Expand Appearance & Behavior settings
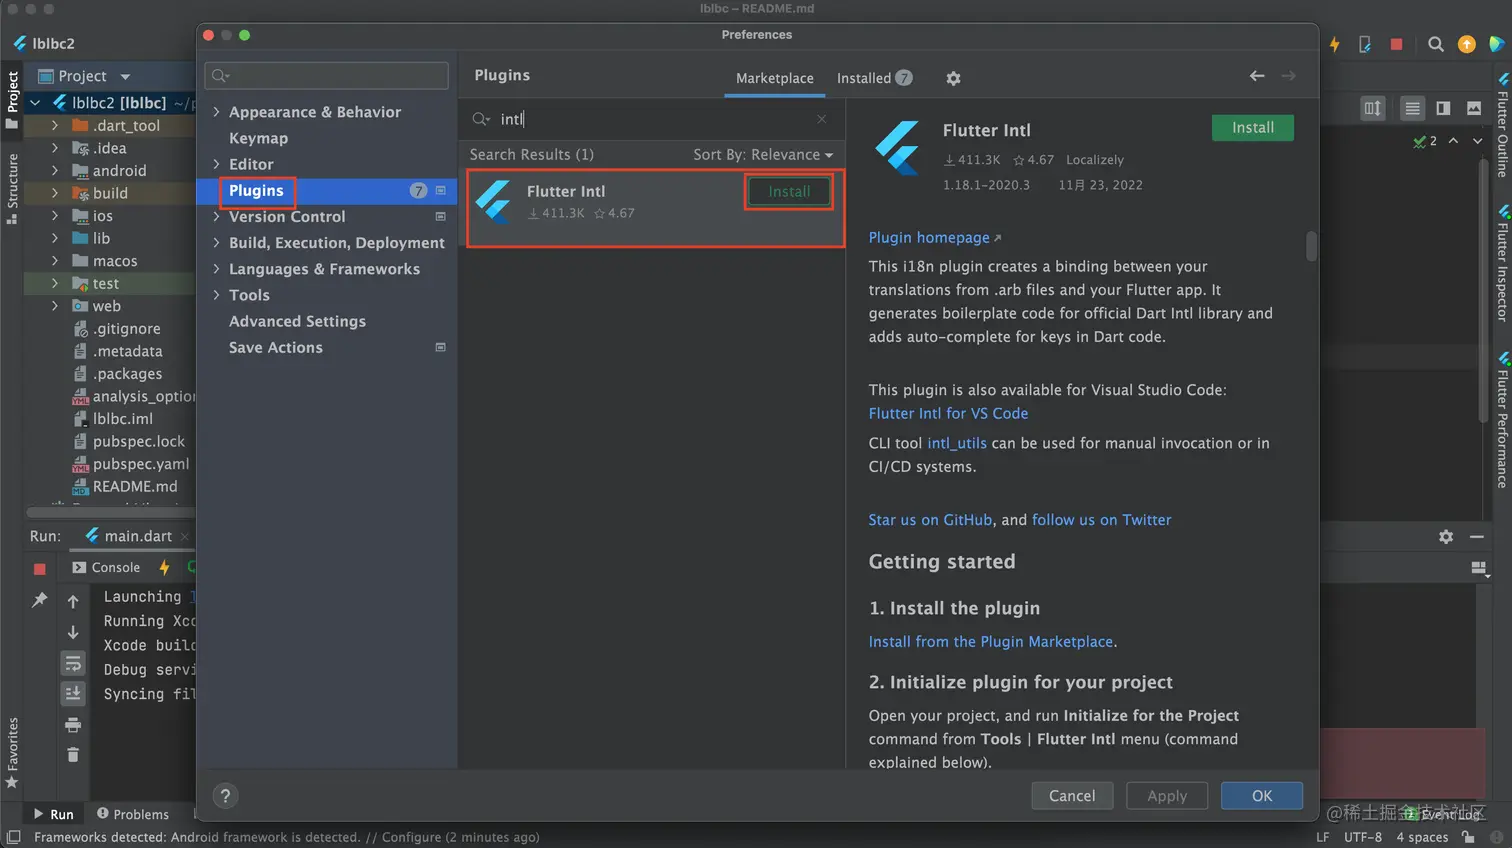The height and width of the screenshot is (848, 1512). coord(216,112)
